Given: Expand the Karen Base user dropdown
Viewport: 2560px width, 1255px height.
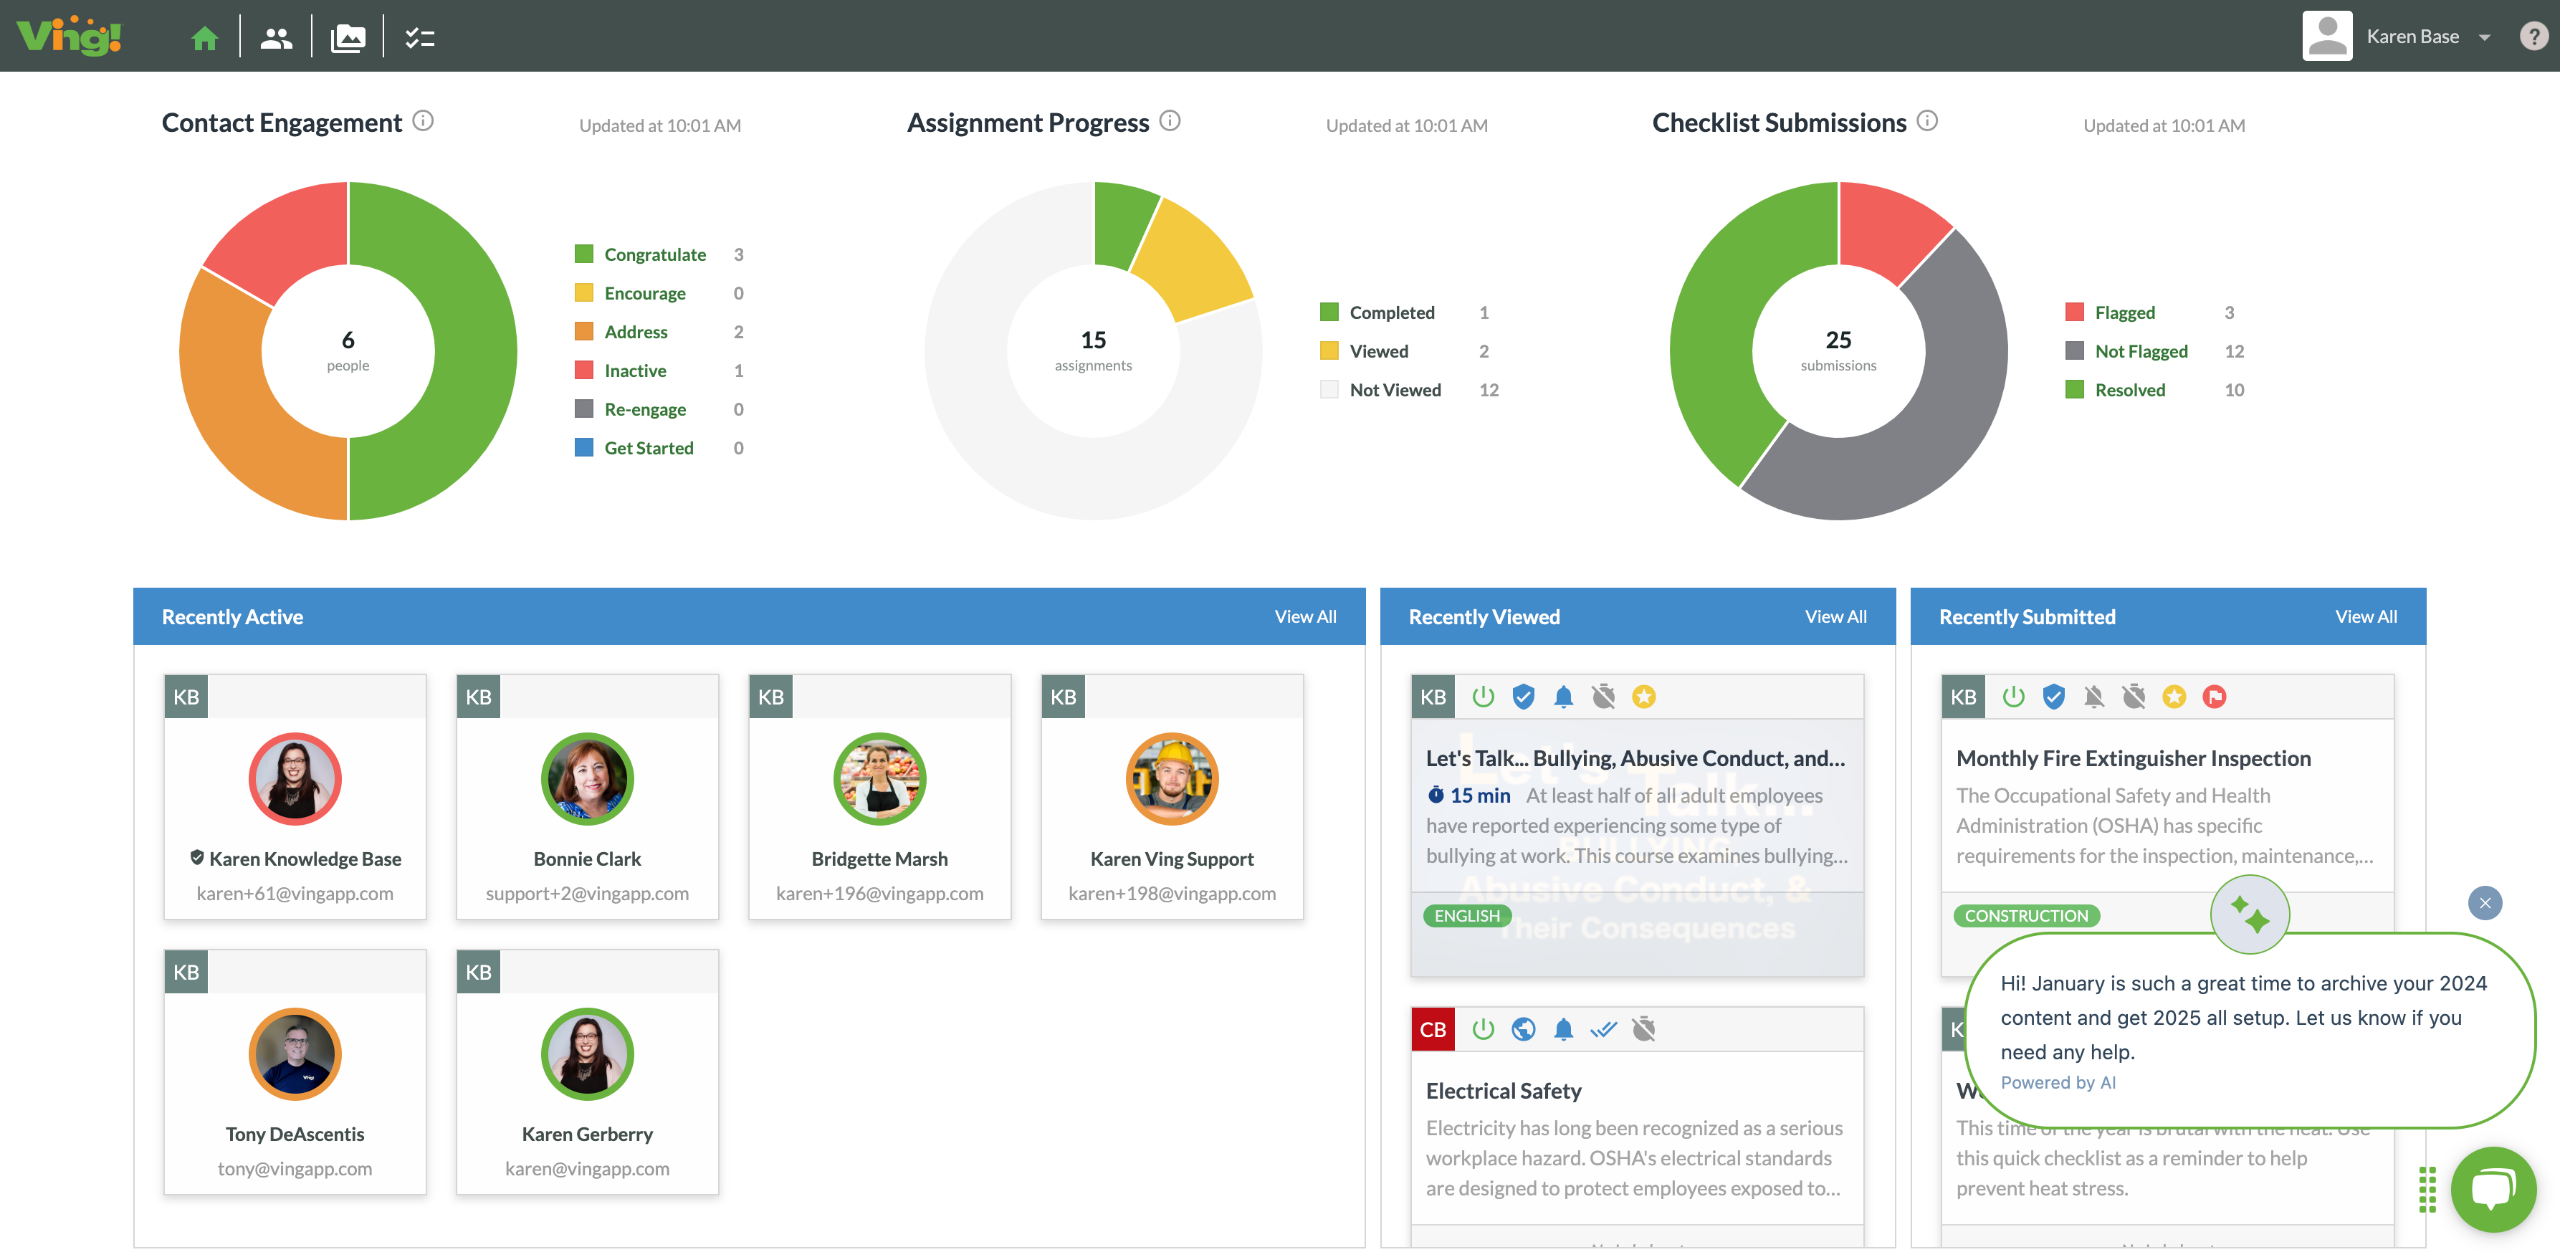Looking at the screenshot, I should 2485,38.
